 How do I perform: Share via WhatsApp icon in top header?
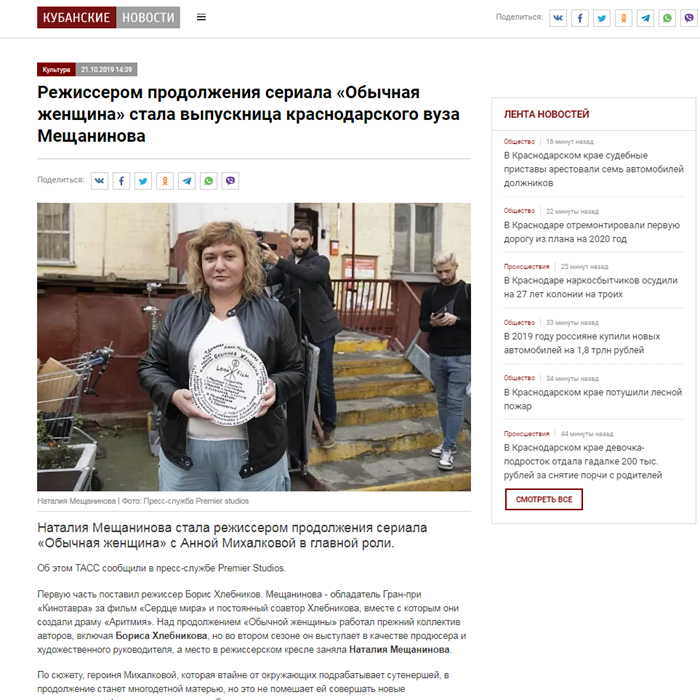click(x=667, y=18)
